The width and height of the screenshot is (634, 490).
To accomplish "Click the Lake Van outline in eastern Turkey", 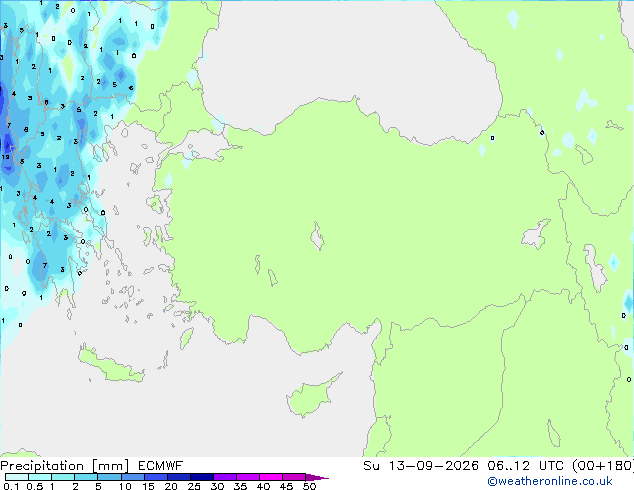I will [x=536, y=234].
